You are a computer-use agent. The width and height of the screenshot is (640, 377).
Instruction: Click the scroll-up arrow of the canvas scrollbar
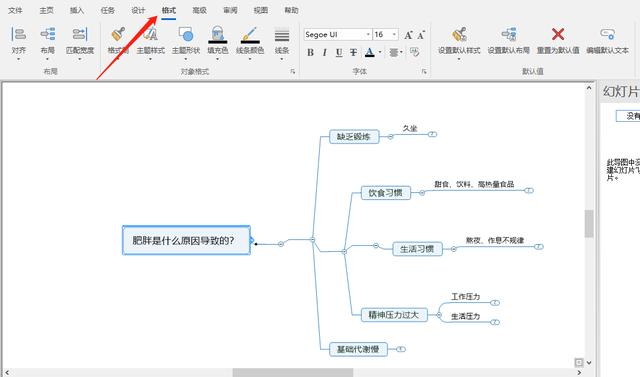click(589, 88)
